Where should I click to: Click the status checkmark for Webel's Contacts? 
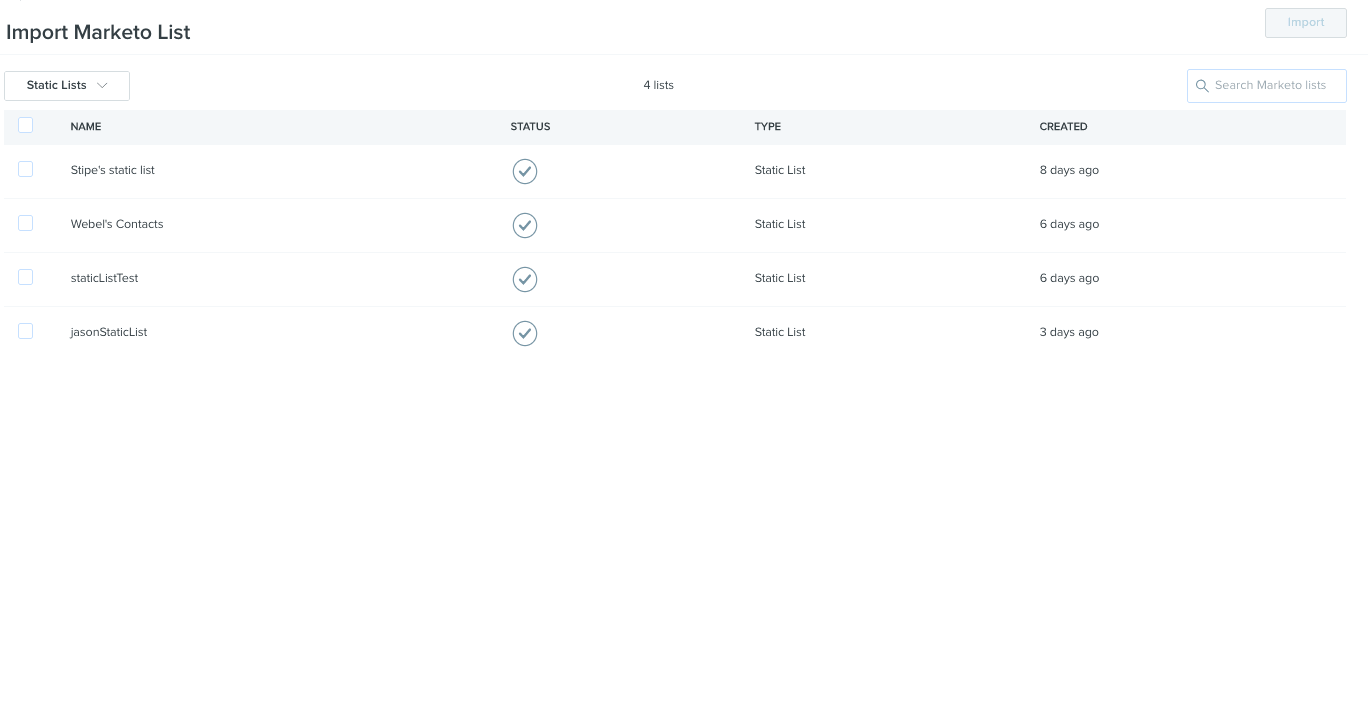pos(525,225)
